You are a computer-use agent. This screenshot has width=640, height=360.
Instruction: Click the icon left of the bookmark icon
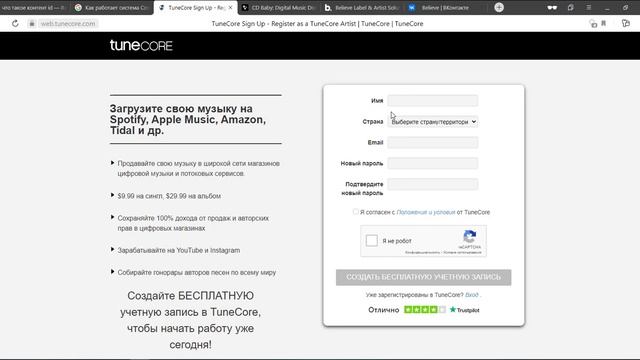[593, 24]
